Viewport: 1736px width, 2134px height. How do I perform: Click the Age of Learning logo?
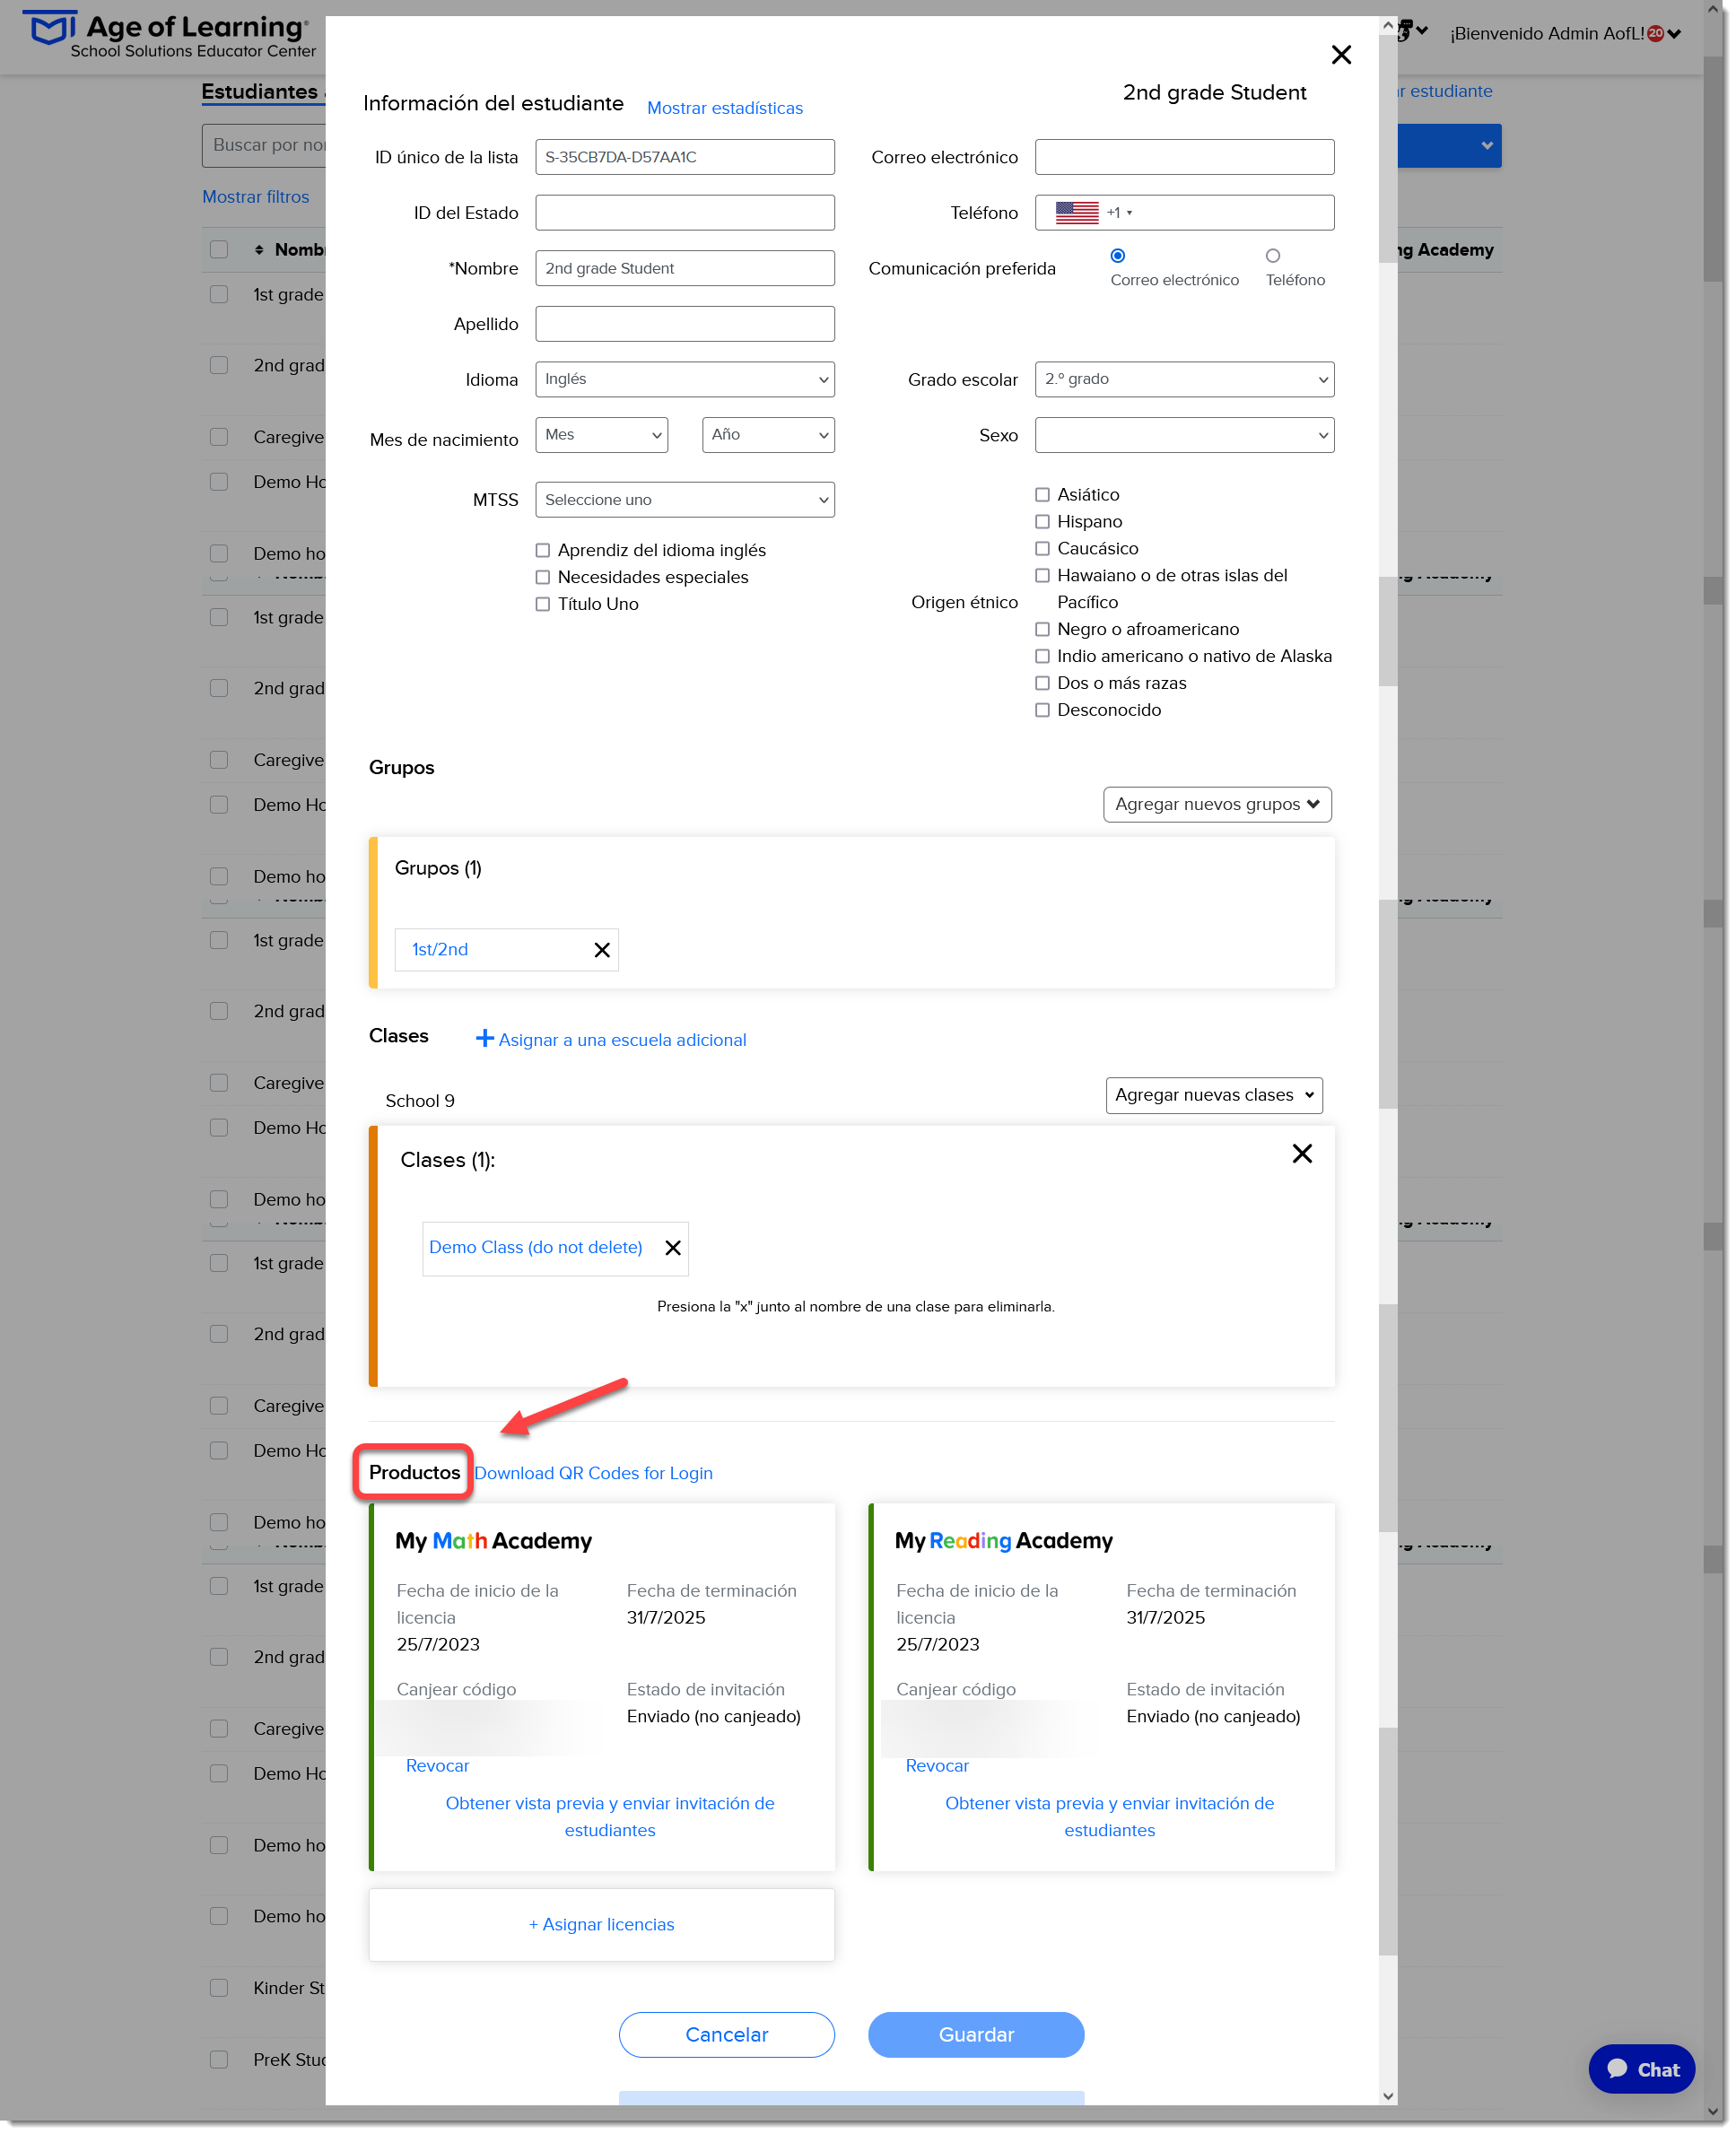tap(169, 35)
